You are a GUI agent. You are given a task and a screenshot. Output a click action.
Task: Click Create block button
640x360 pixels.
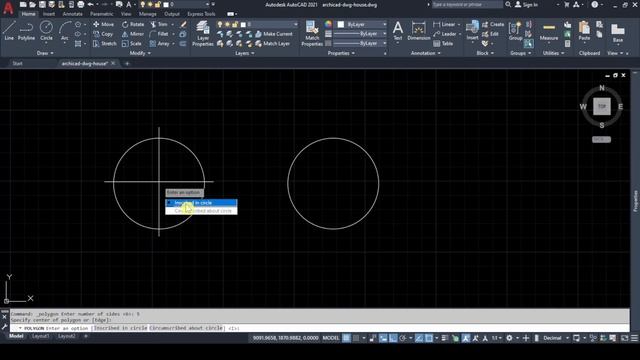[x=493, y=24]
